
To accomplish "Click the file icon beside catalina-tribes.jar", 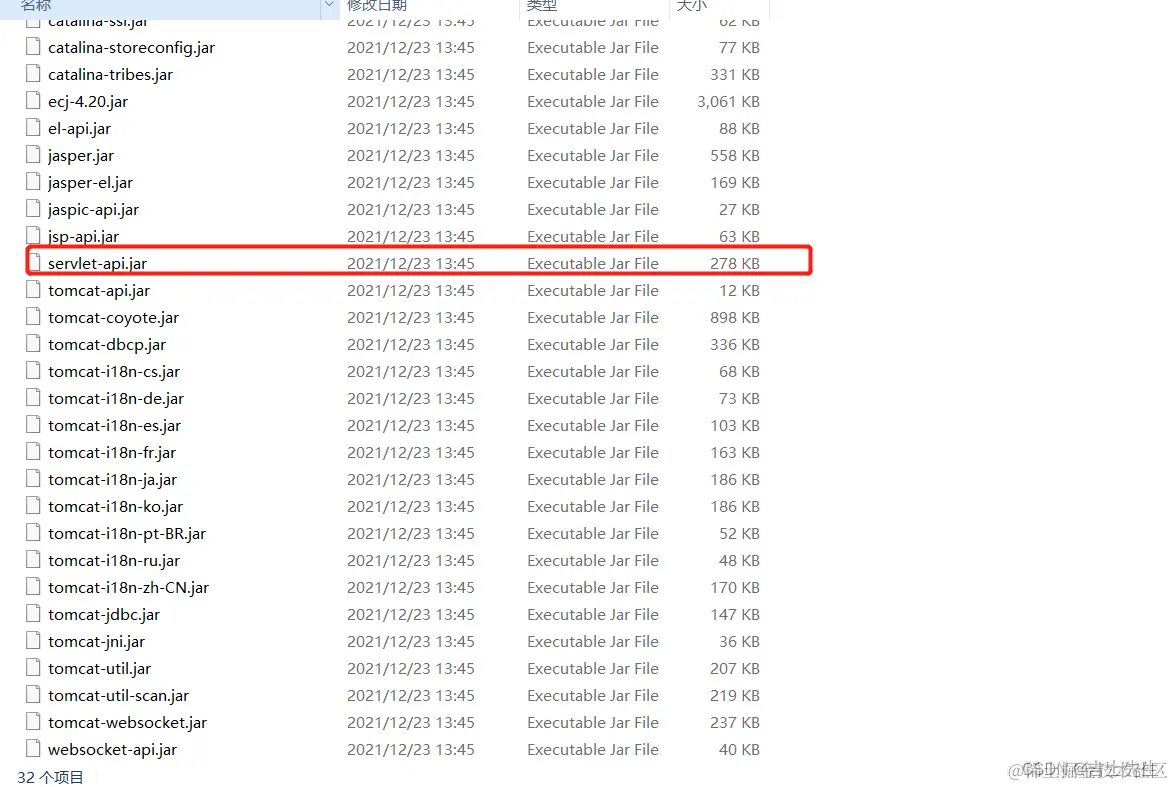I will 33,74.
